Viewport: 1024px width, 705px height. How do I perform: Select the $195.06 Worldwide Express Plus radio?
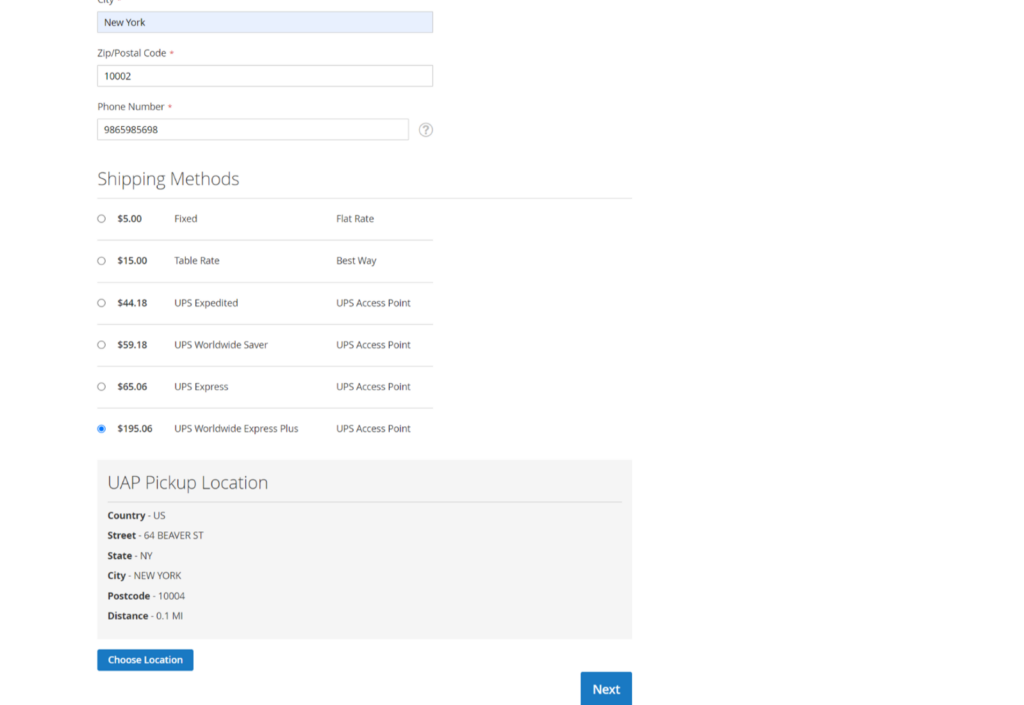(101, 429)
